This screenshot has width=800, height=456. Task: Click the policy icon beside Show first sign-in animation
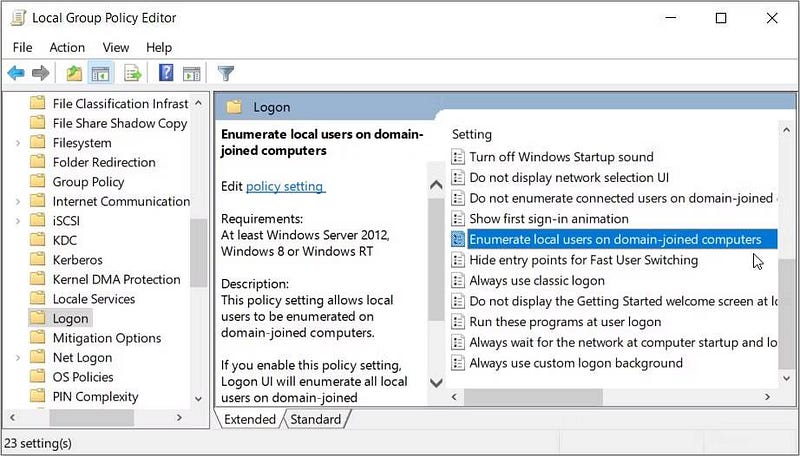pos(458,219)
